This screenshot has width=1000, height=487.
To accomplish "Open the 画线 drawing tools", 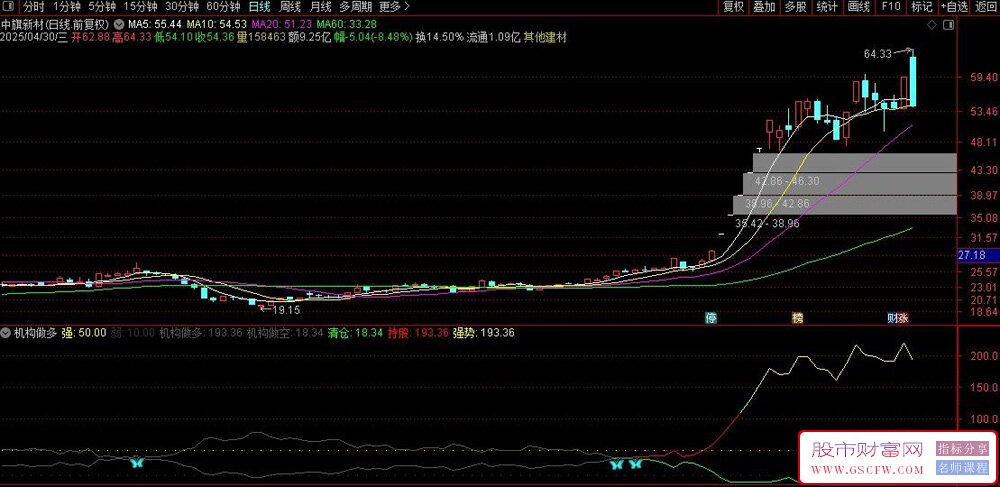I will coord(859,7).
